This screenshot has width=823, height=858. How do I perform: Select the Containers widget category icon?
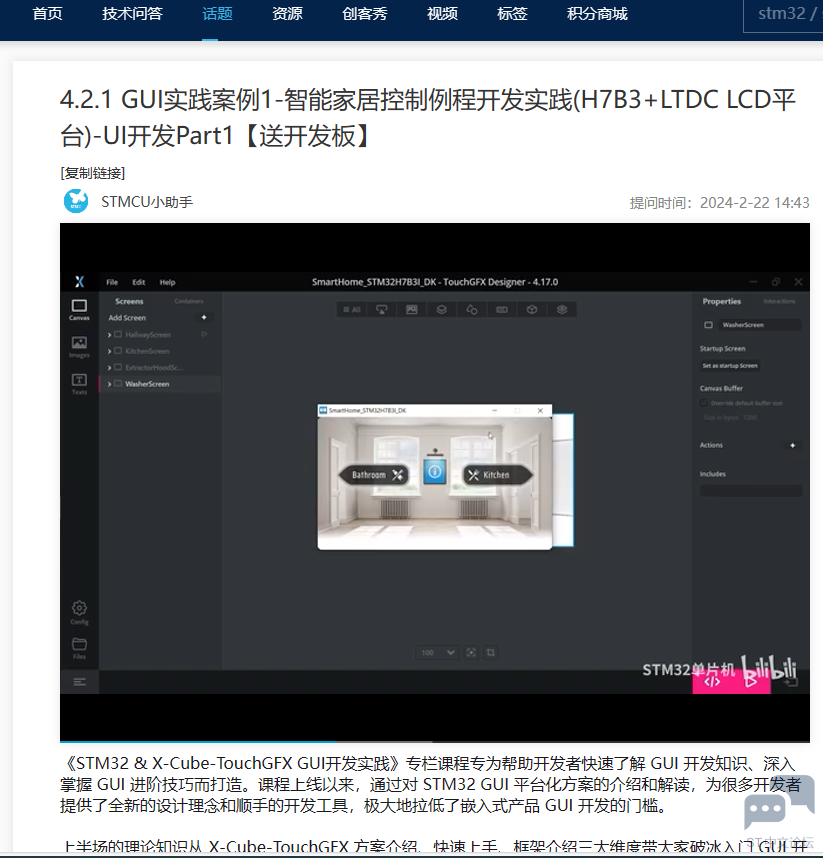pos(442,310)
